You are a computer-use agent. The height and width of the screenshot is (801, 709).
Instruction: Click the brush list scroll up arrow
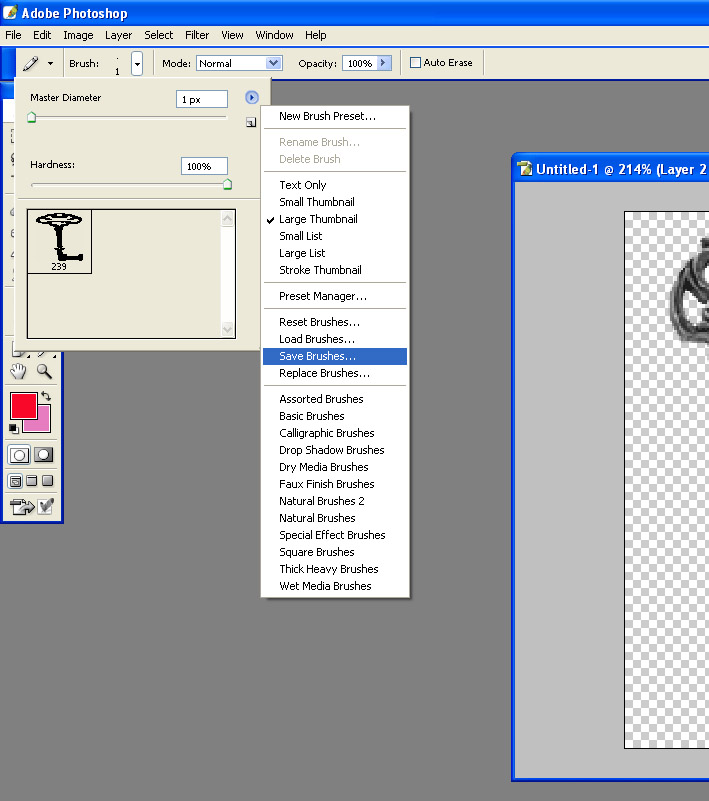point(227,219)
